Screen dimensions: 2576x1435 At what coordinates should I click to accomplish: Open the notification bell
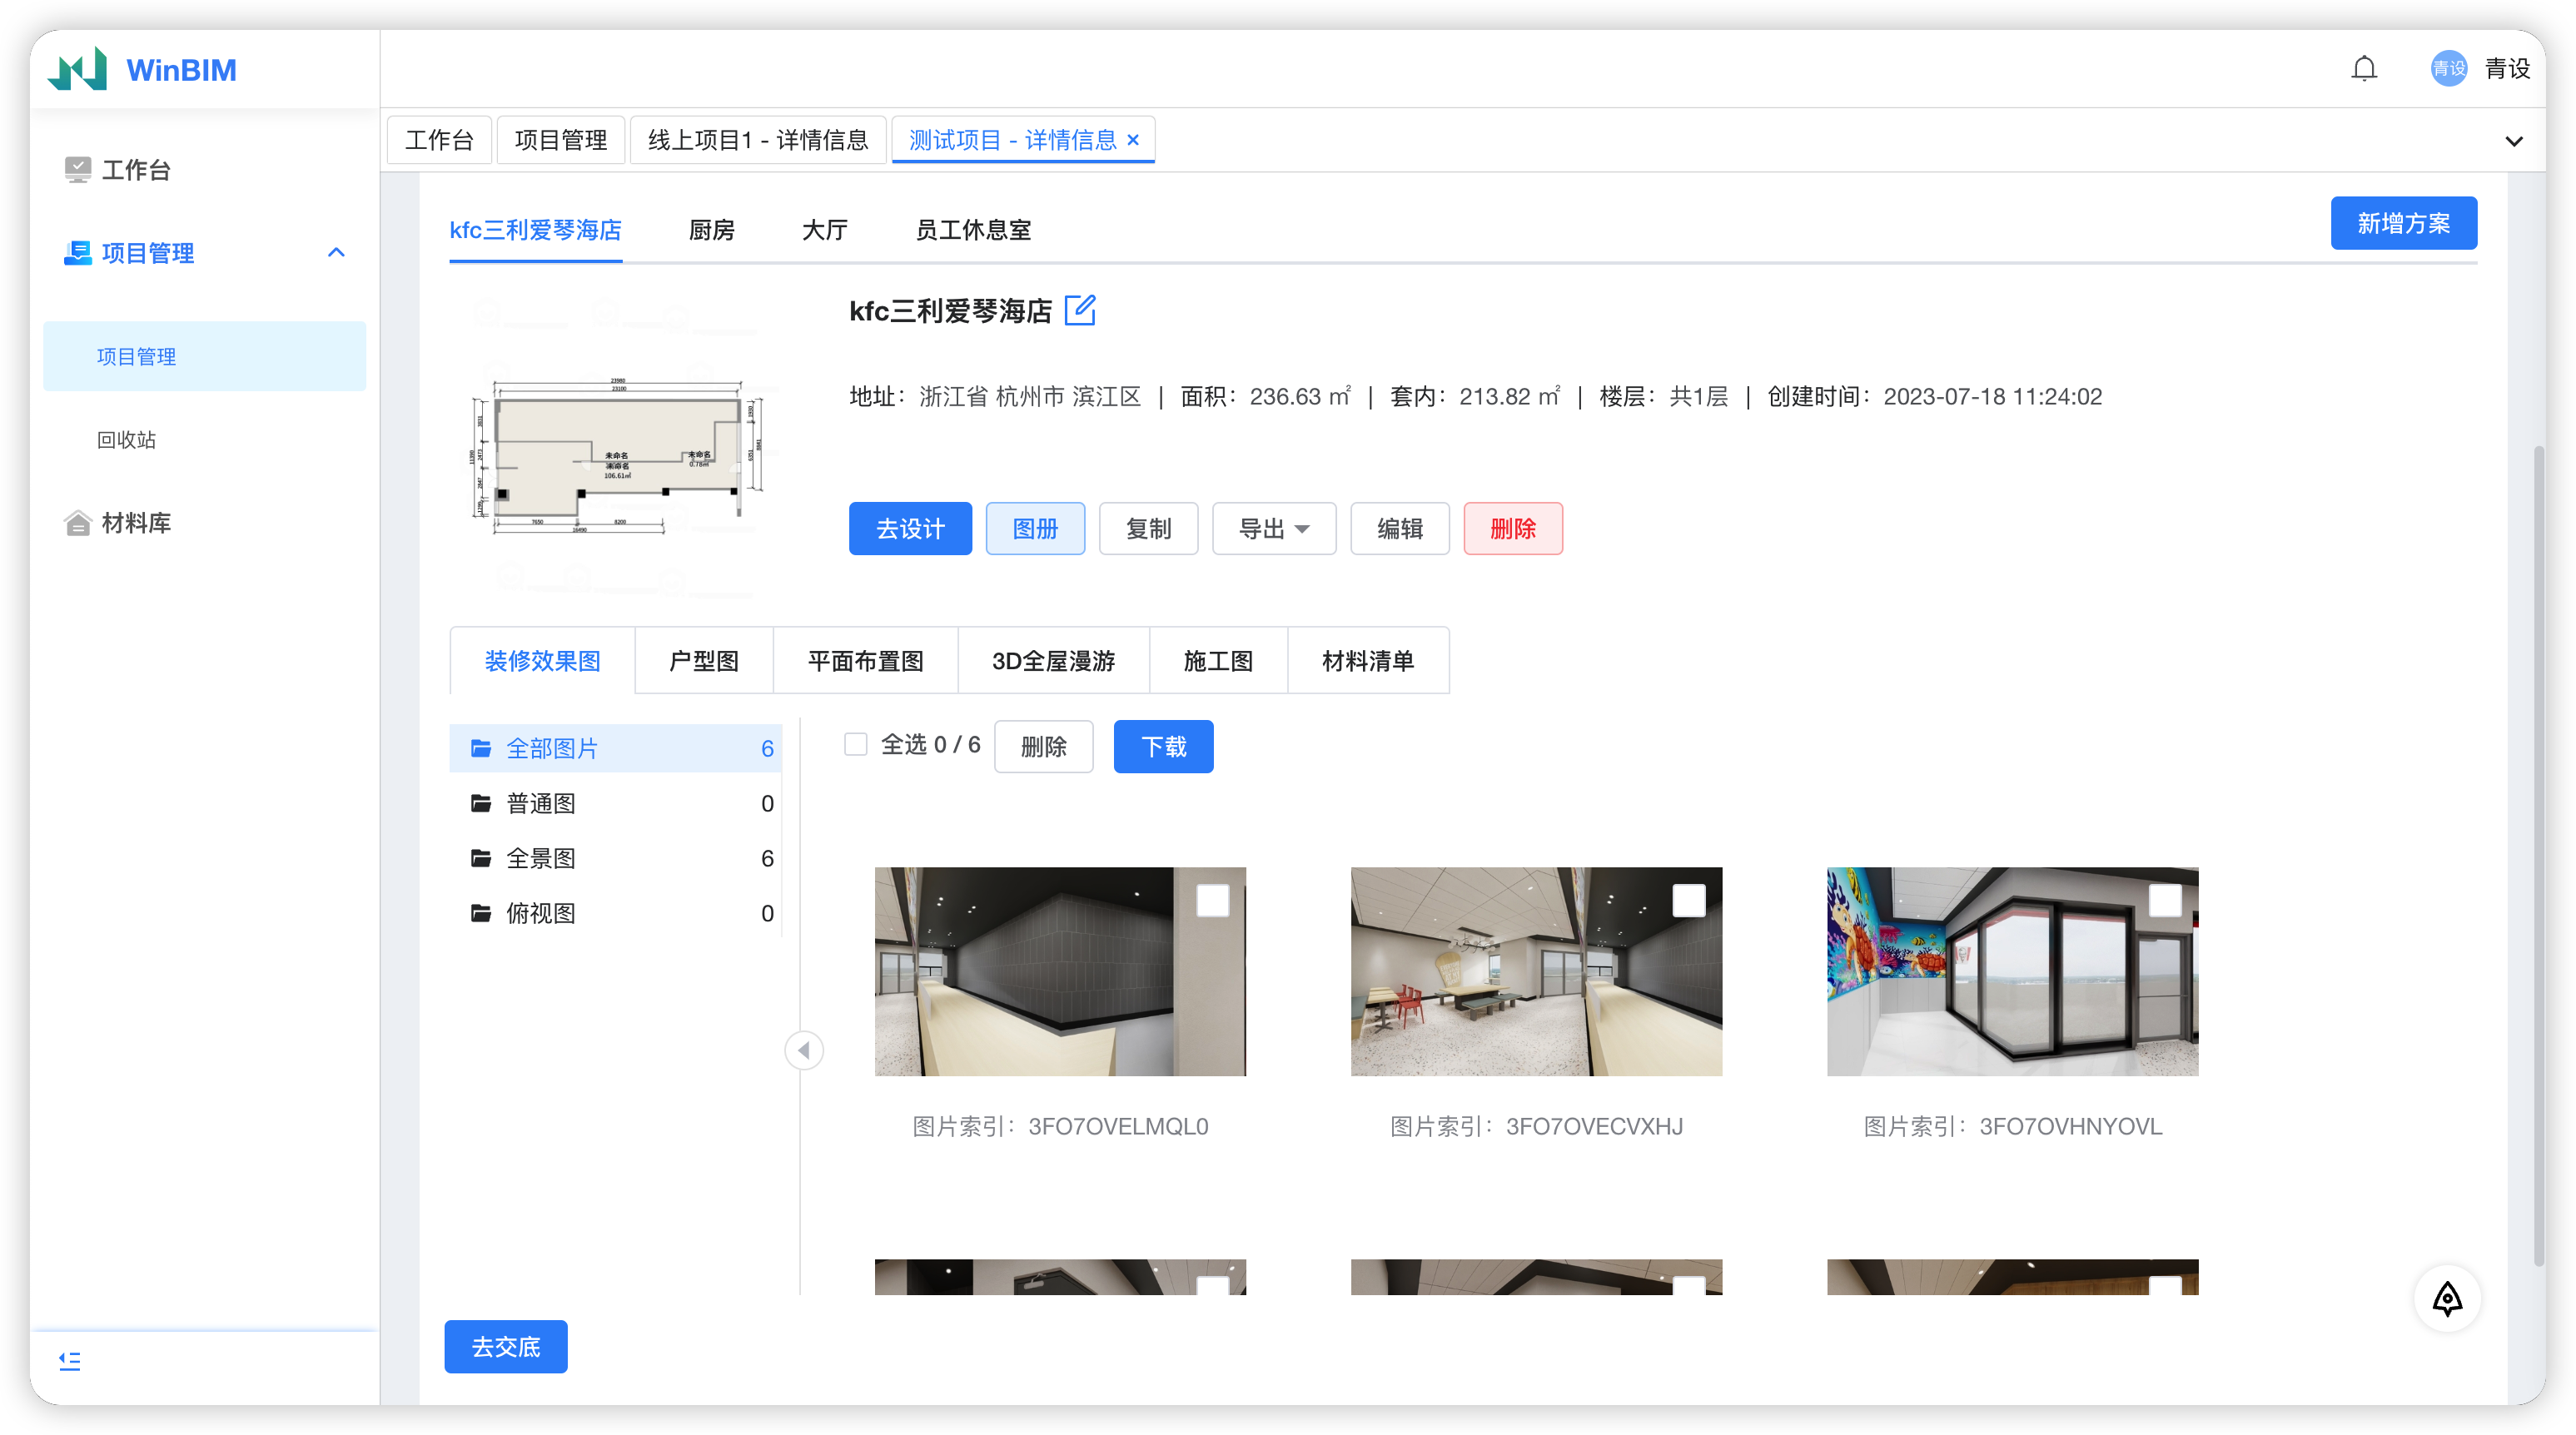click(2364, 68)
